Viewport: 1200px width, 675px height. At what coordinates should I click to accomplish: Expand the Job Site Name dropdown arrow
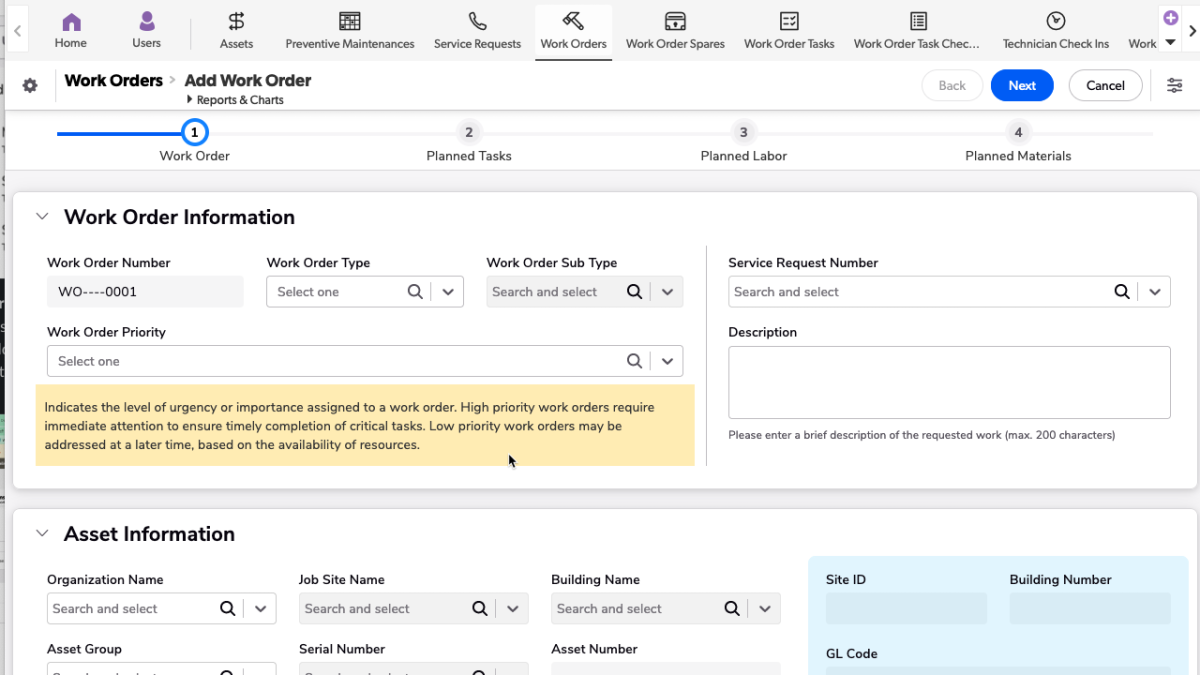pyautogui.click(x=513, y=609)
